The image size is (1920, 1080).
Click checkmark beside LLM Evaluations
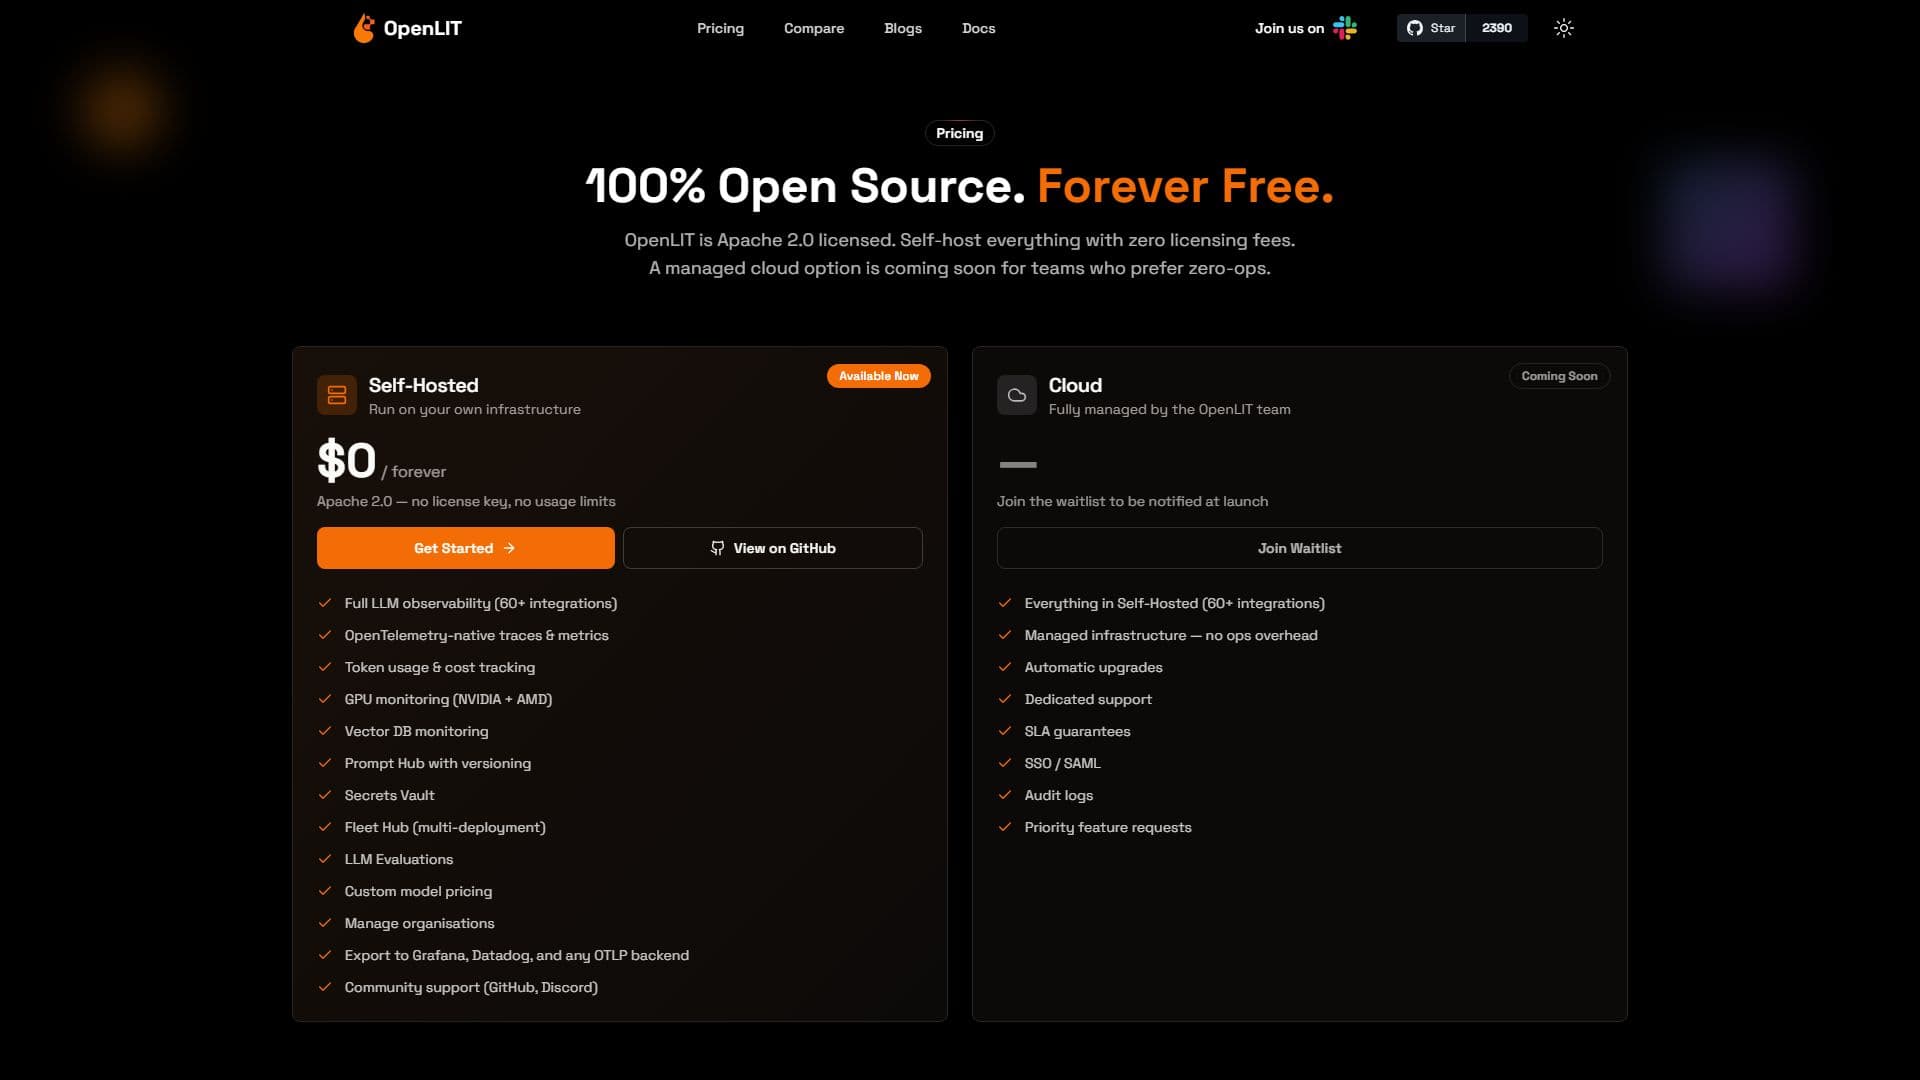[x=325, y=859]
